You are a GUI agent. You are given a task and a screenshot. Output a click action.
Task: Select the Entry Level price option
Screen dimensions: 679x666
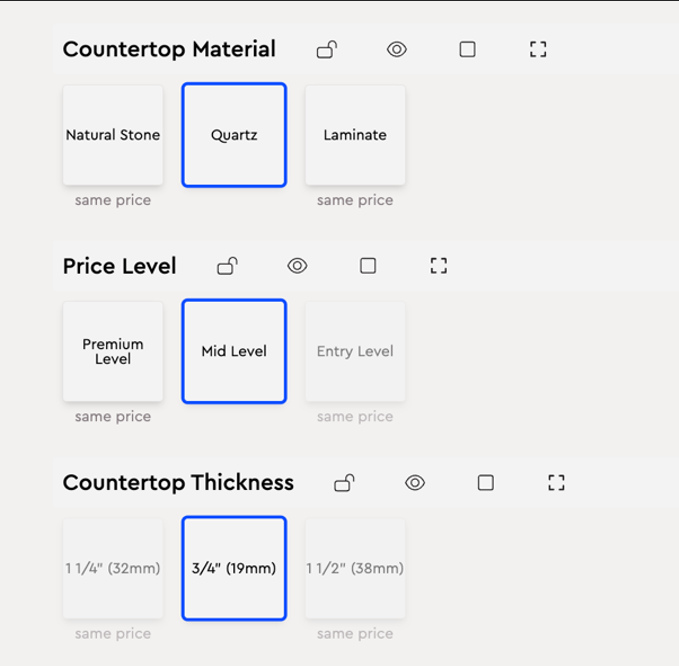[355, 351]
